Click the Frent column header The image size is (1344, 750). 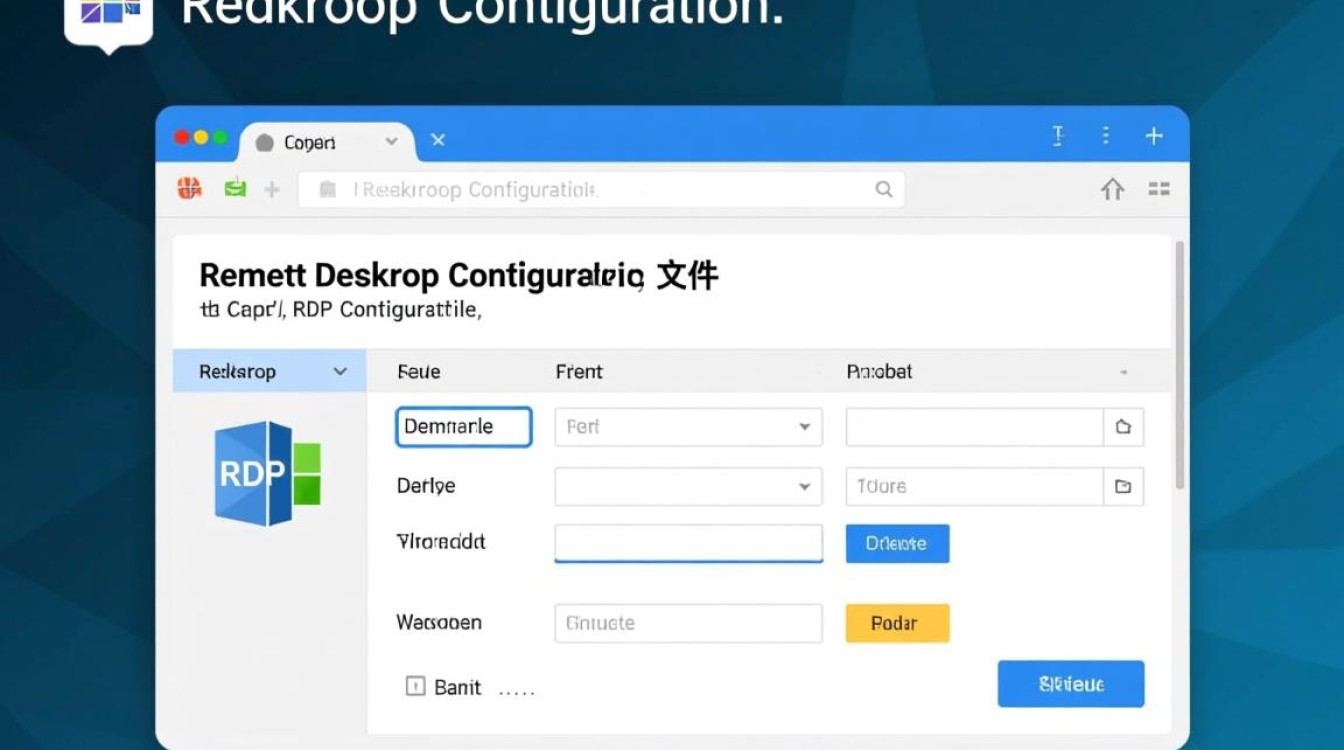pos(579,372)
